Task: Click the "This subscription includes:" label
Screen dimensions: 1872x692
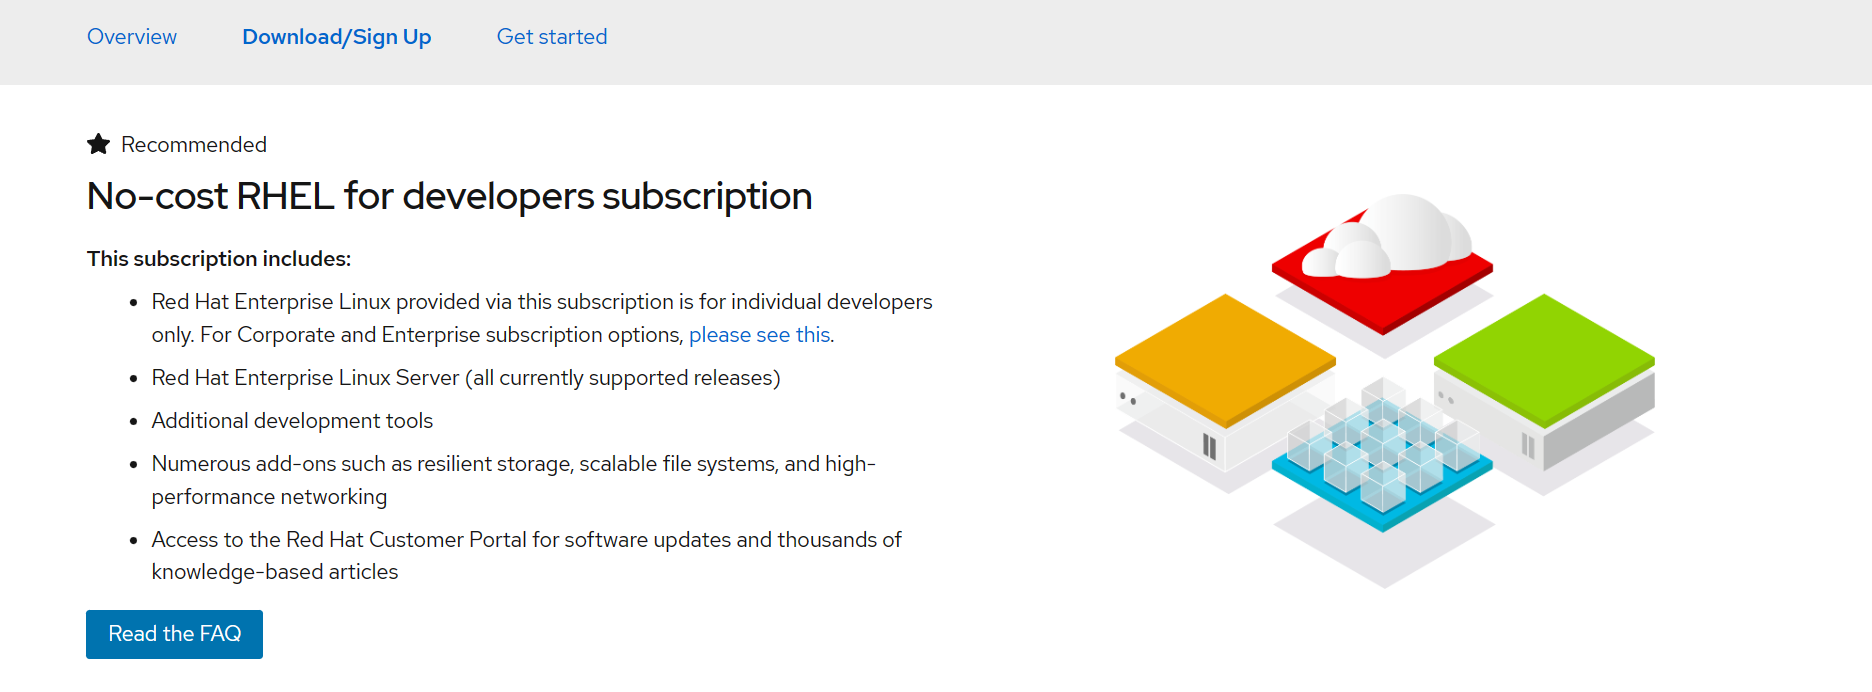Action: (219, 259)
